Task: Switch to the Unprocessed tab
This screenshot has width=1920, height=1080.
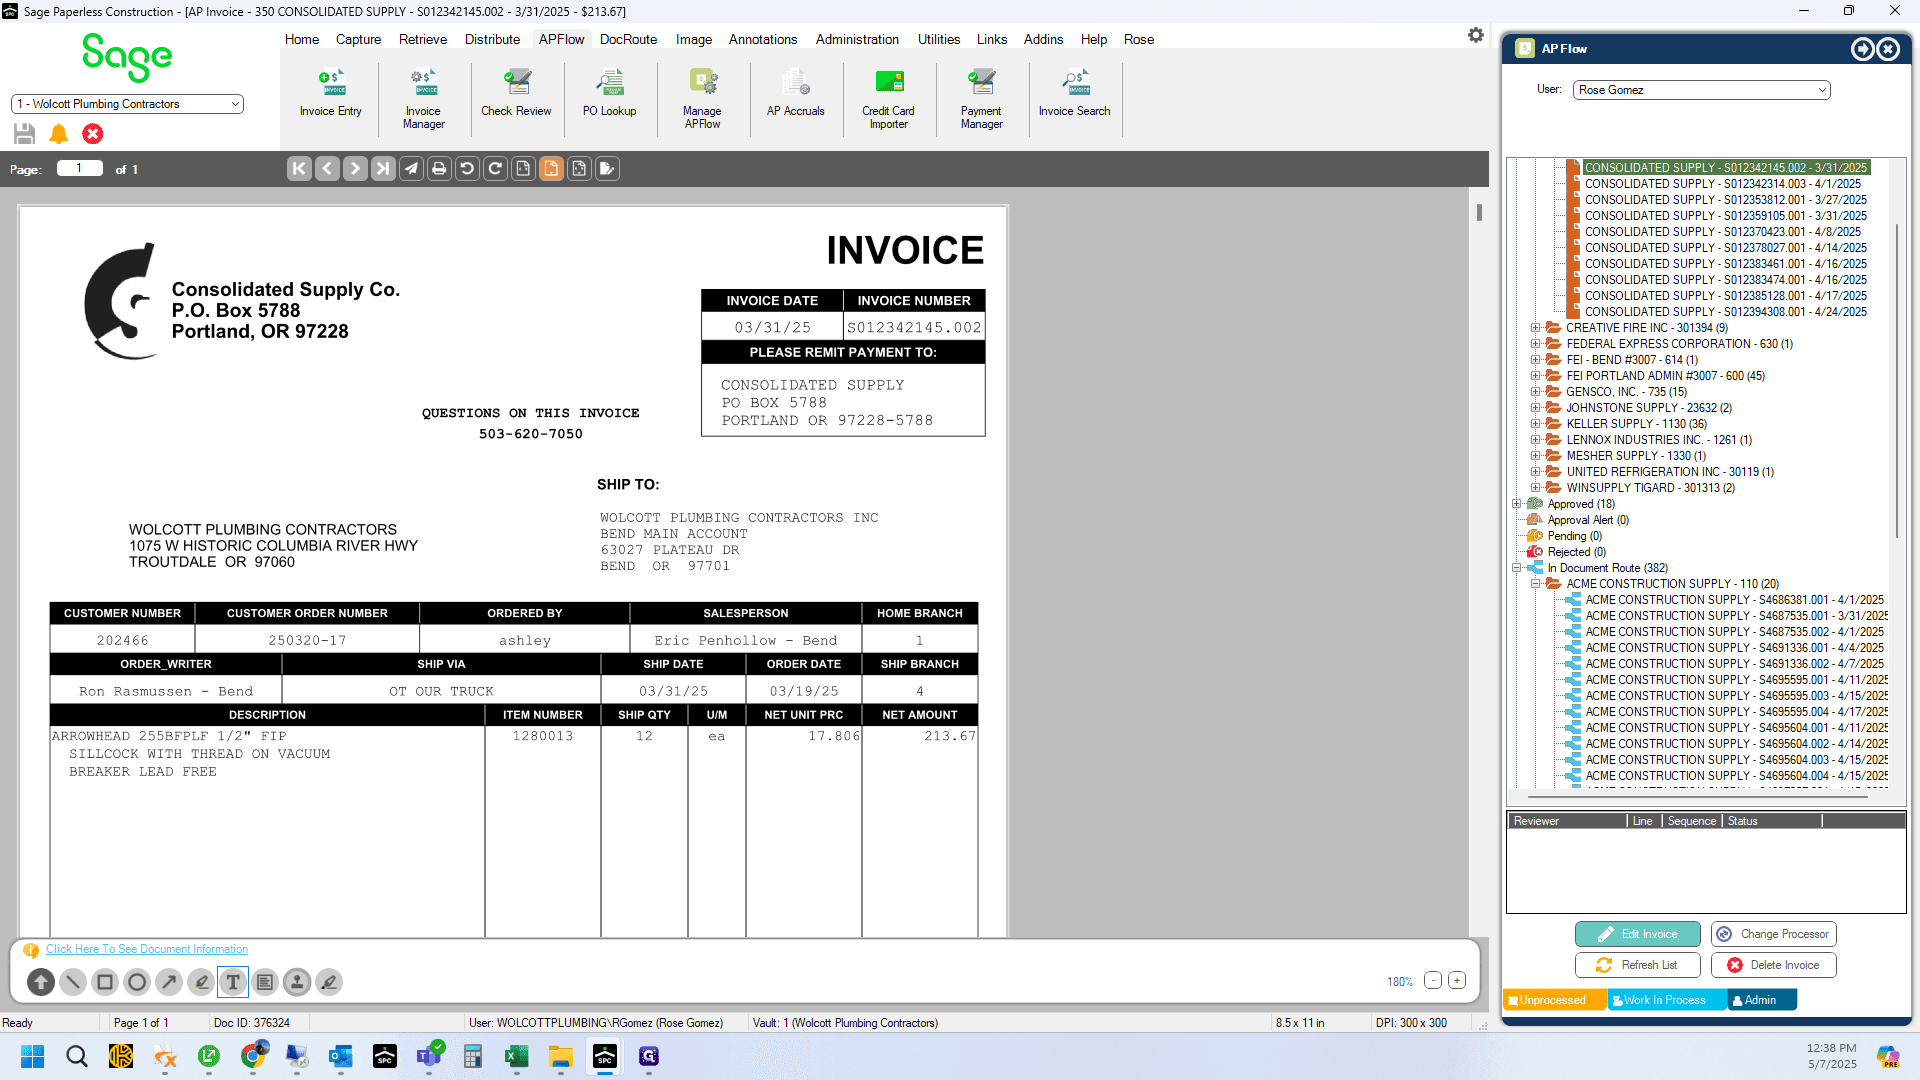Action: (x=1554, y=1000)
